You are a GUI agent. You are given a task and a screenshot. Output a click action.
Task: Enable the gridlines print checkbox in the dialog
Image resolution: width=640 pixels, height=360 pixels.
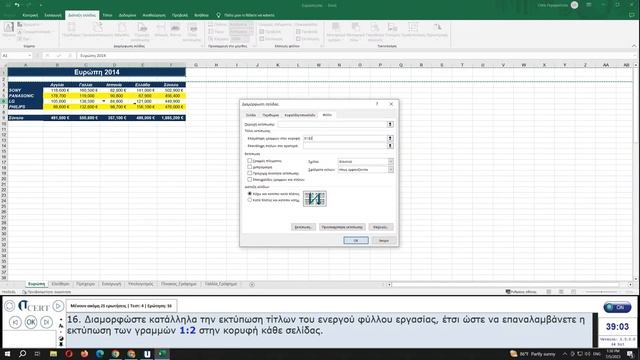(x=249, y=161)
